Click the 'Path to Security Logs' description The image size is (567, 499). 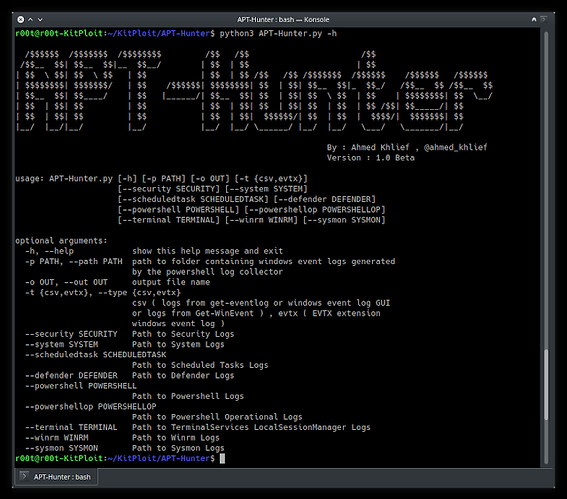coord(183,334)
